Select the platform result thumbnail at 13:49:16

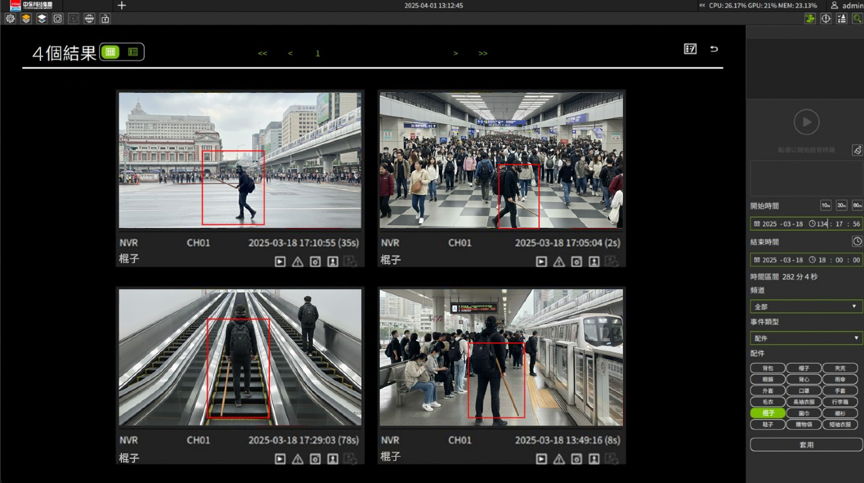[501, 358]
